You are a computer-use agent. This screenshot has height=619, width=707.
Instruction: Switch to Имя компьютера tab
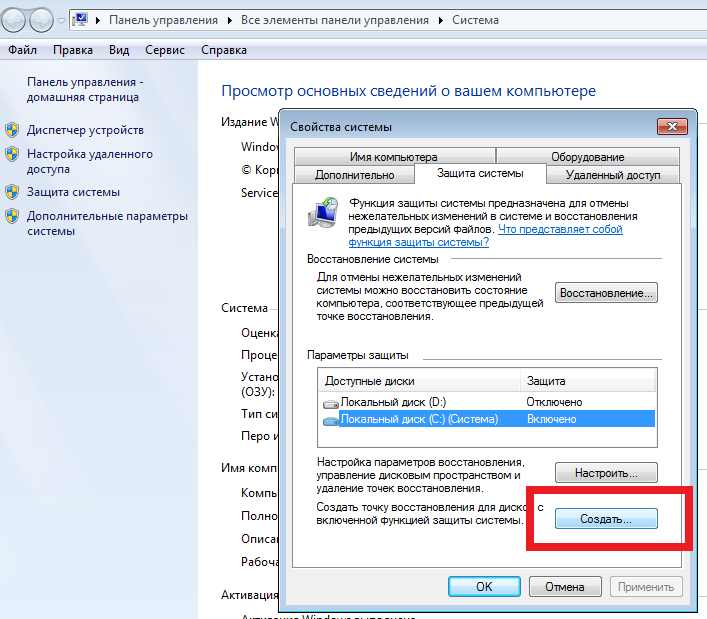point(394,156)
